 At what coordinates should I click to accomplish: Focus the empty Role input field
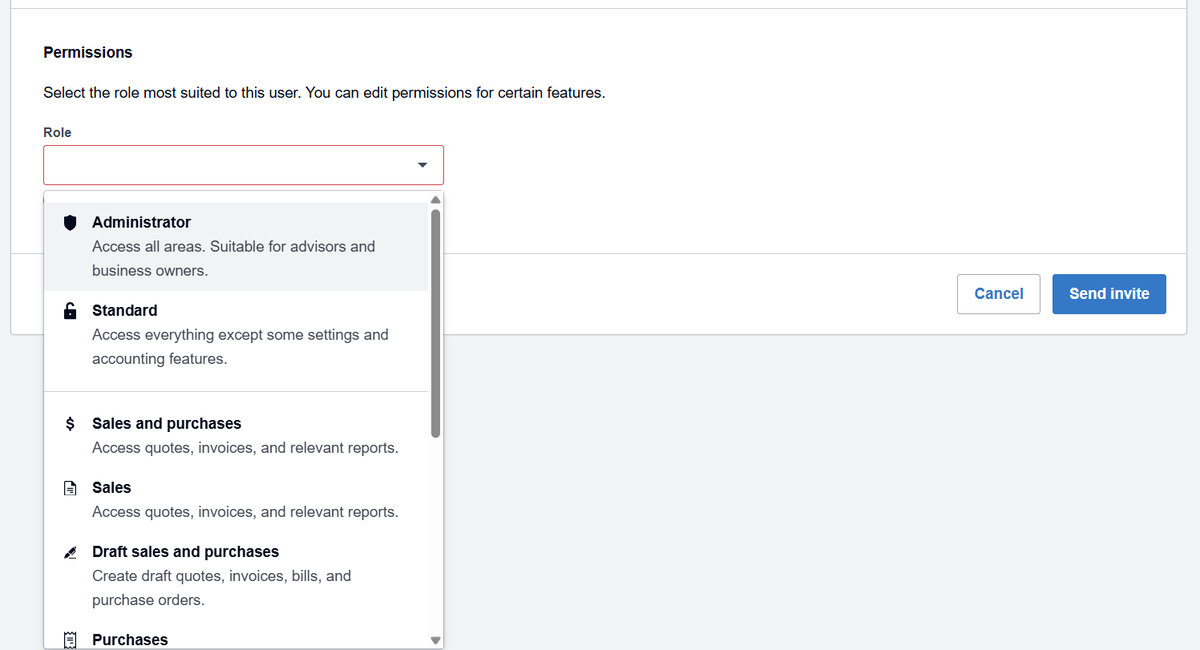243,165
